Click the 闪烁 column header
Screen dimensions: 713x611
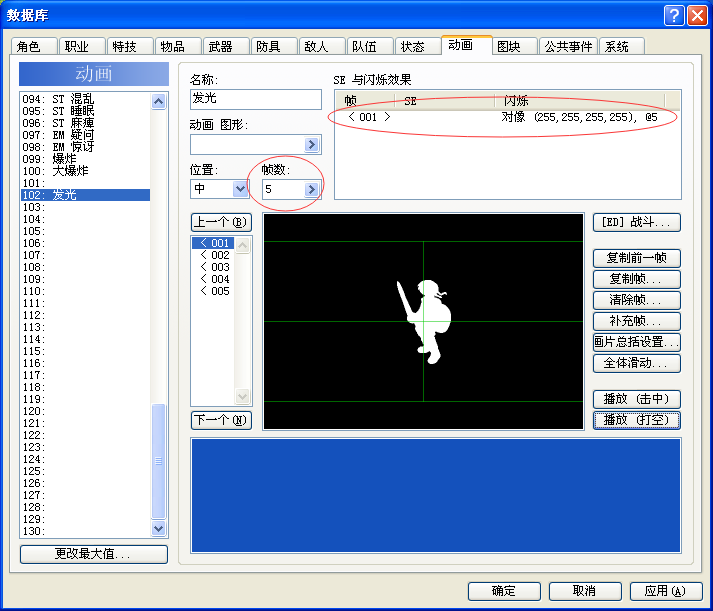point(580,100)
